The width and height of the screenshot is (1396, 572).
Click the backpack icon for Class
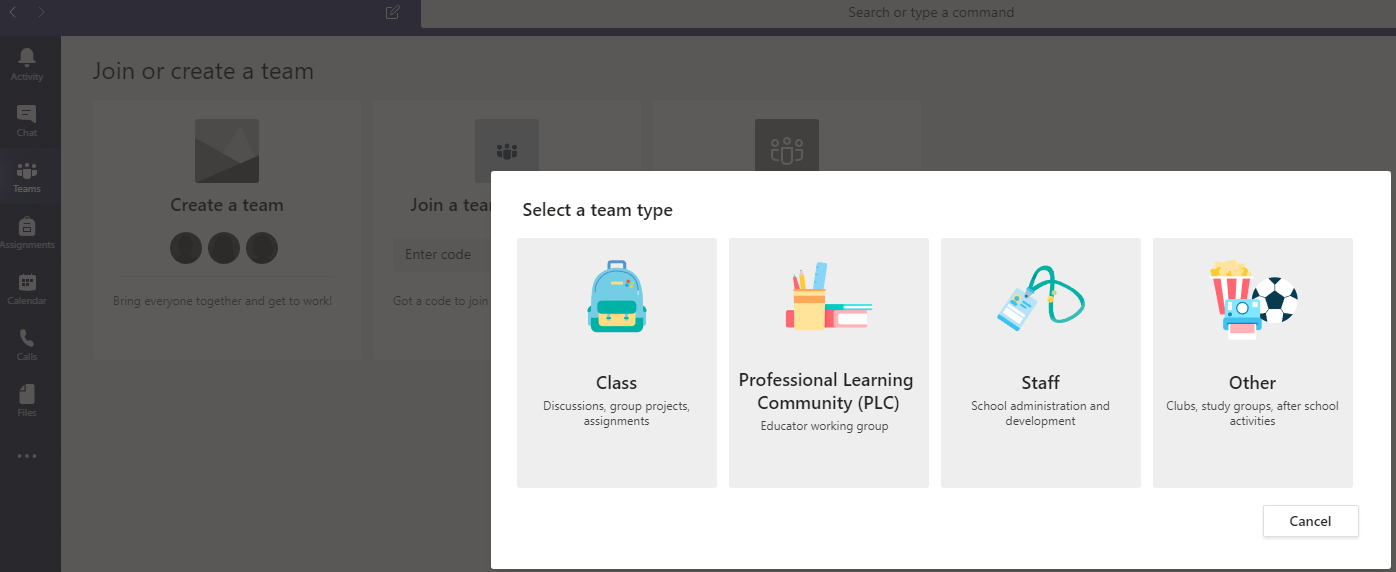pyautogui.click(x=616, y=297)
